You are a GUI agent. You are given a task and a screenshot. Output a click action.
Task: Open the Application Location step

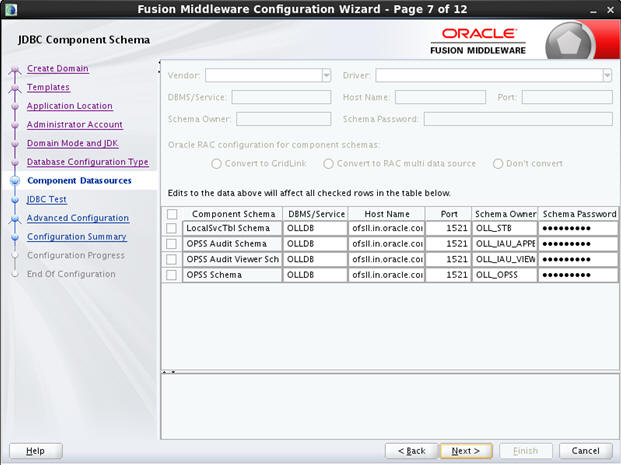(x=70, y=106)
